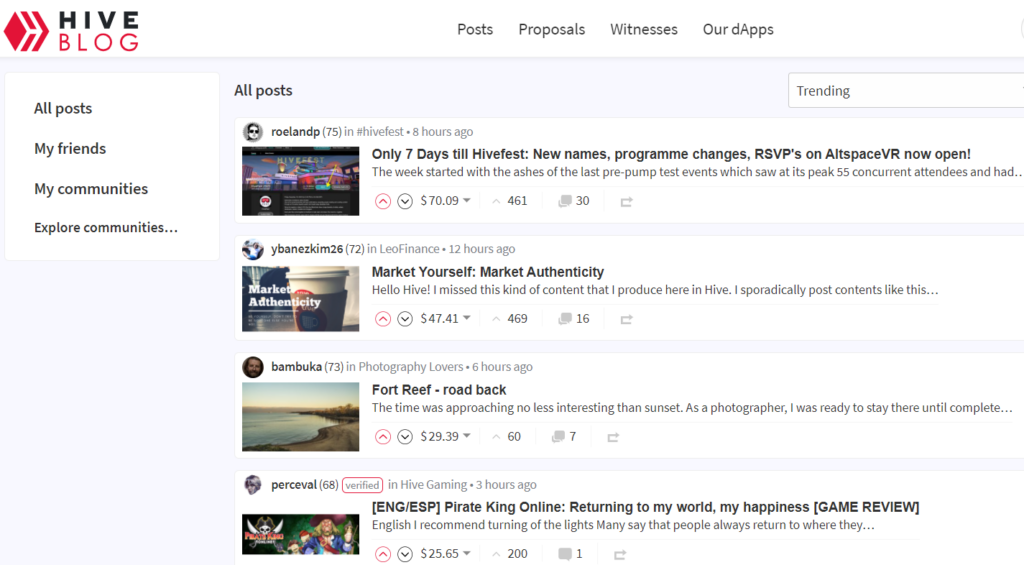Open the Hivefest post excerpt text
The height and width of the screenshot is (565, 1024).
point(696,172)
